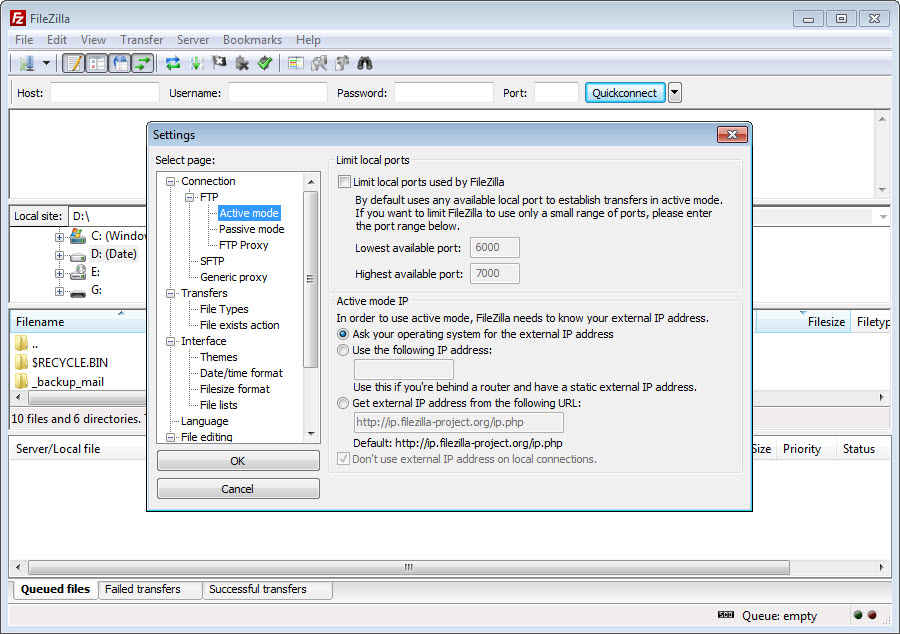
Task: Click the green activity LED indicator
Action: tap(858, 615)
